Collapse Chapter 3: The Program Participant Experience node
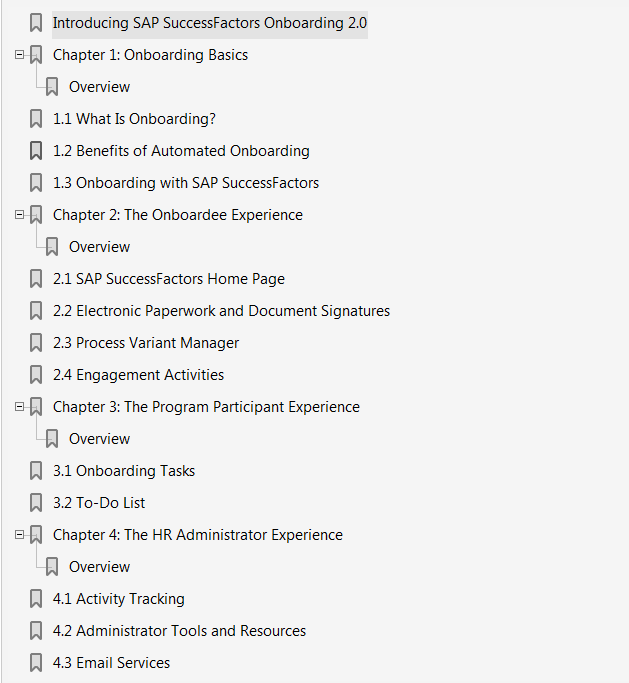The height and width of the screenshot is (683, 629). click(x=19, y=407)
